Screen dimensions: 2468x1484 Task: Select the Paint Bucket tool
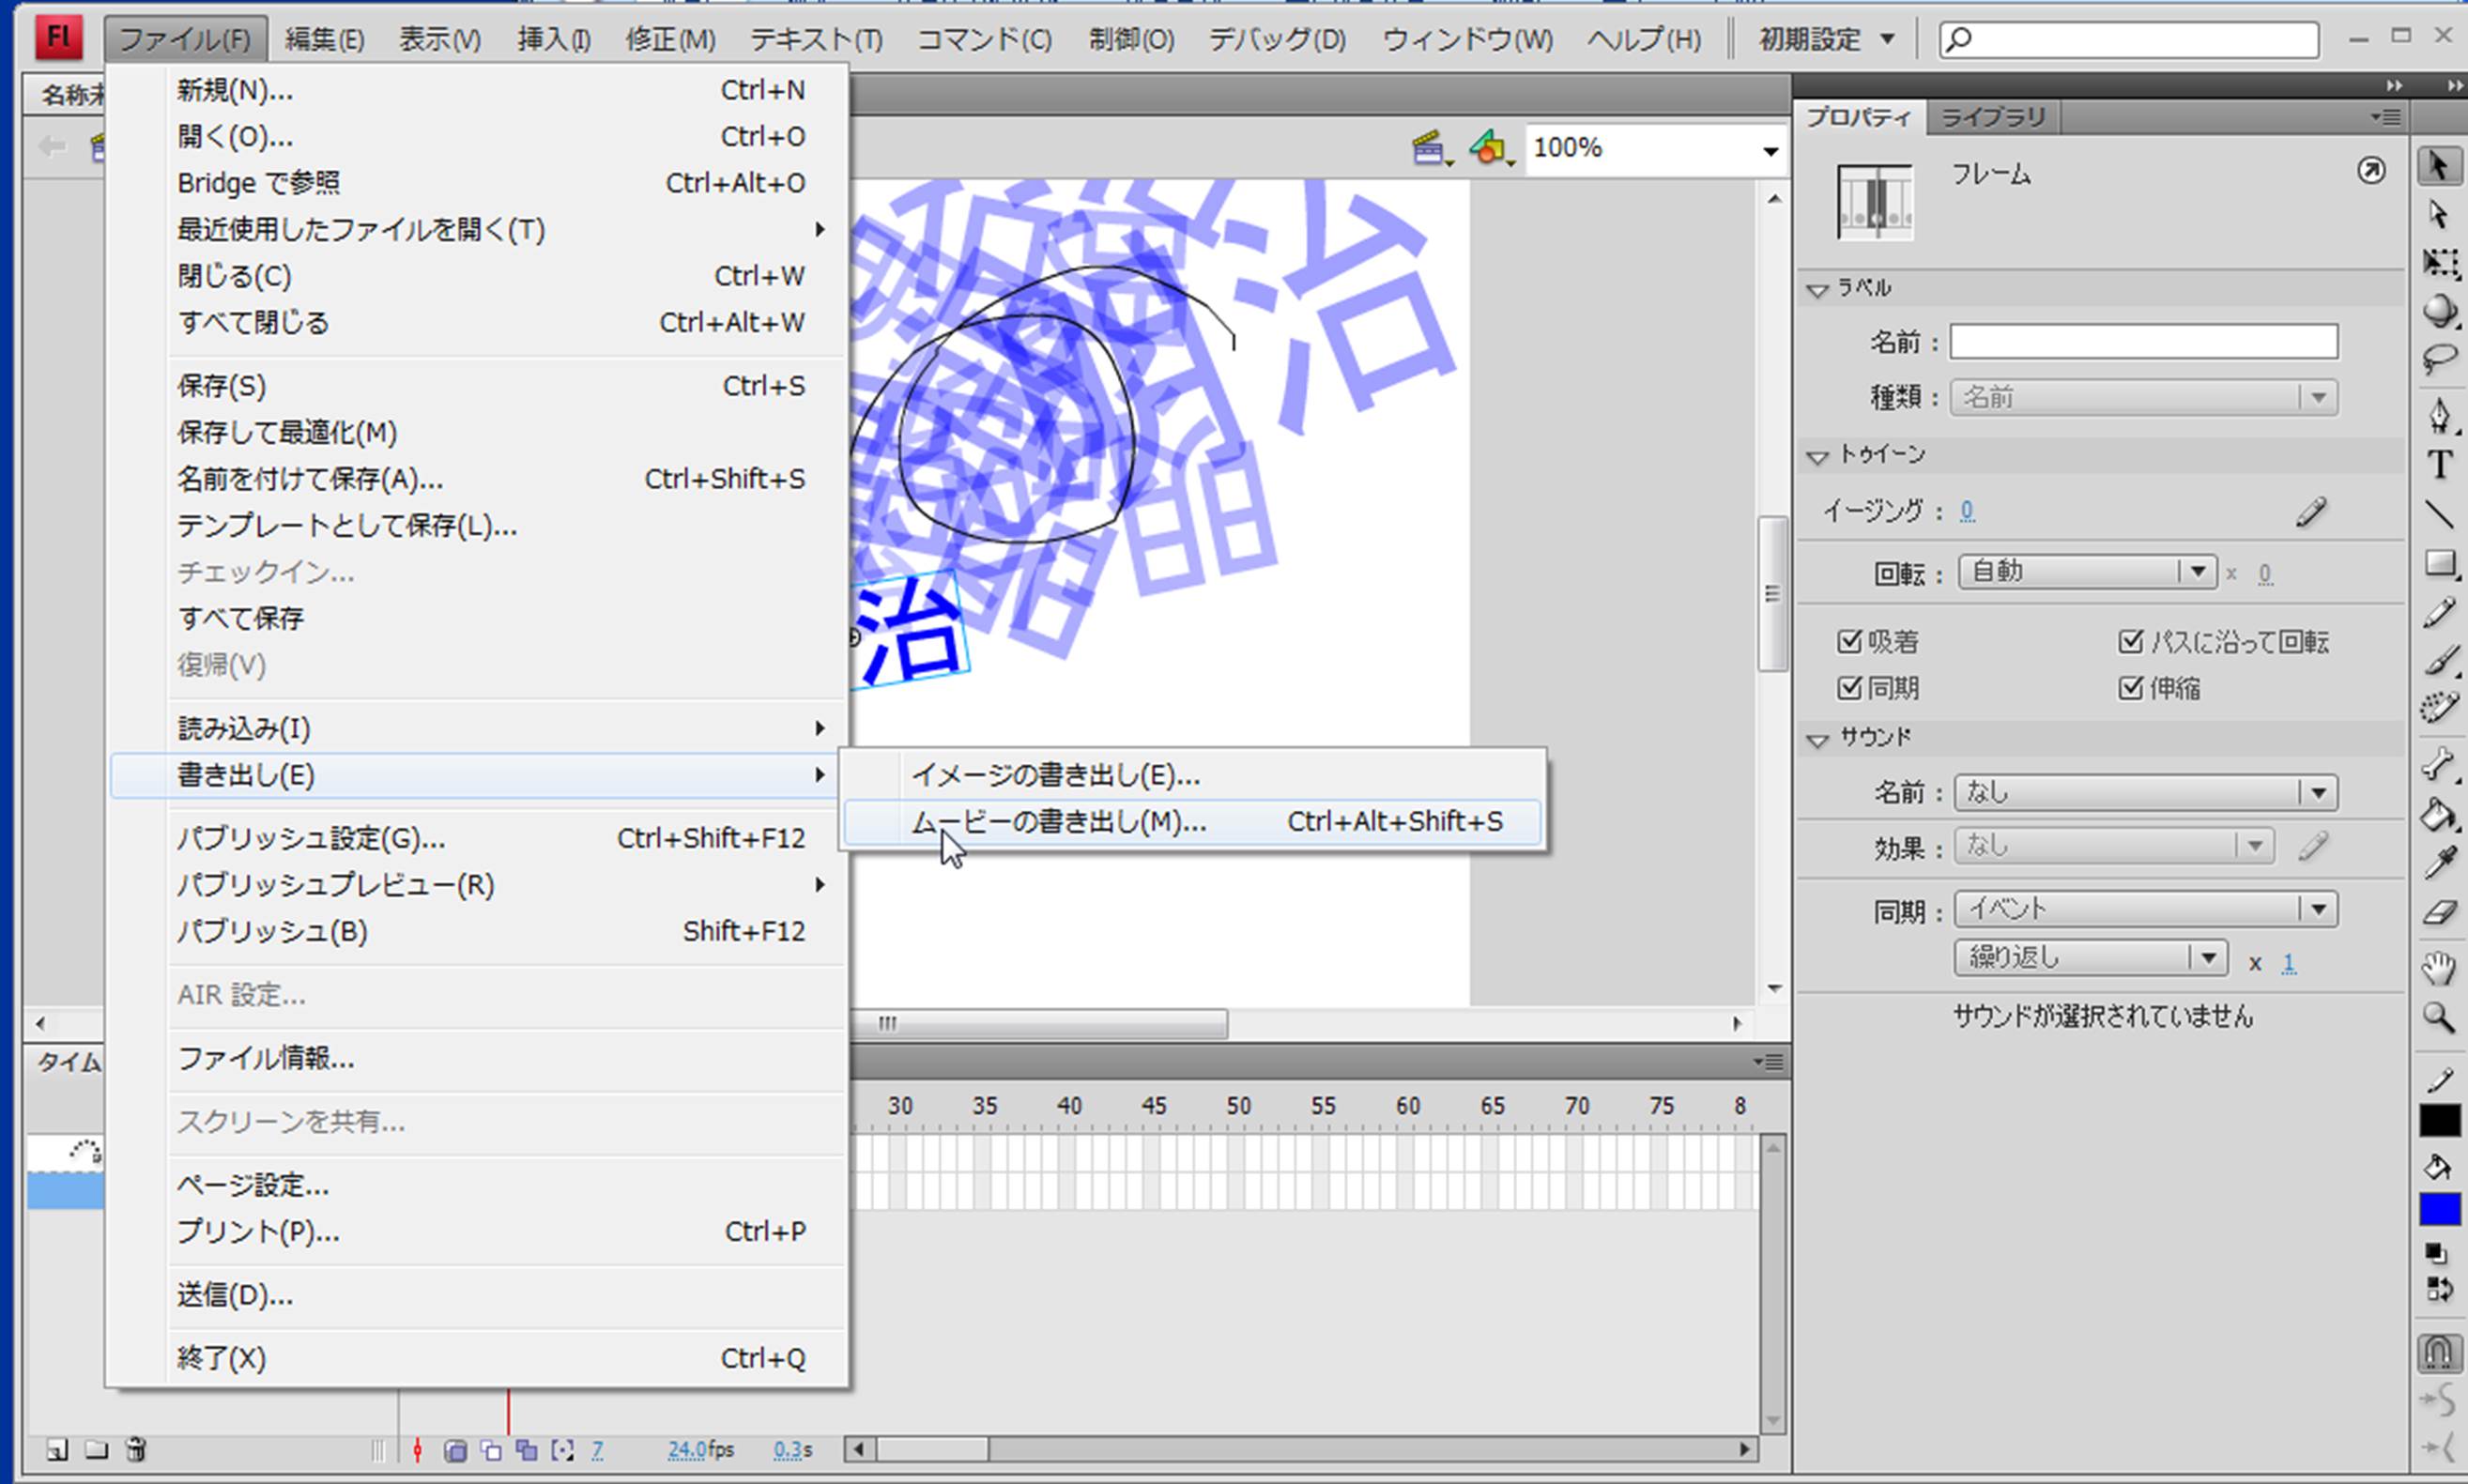(2439, 815)
